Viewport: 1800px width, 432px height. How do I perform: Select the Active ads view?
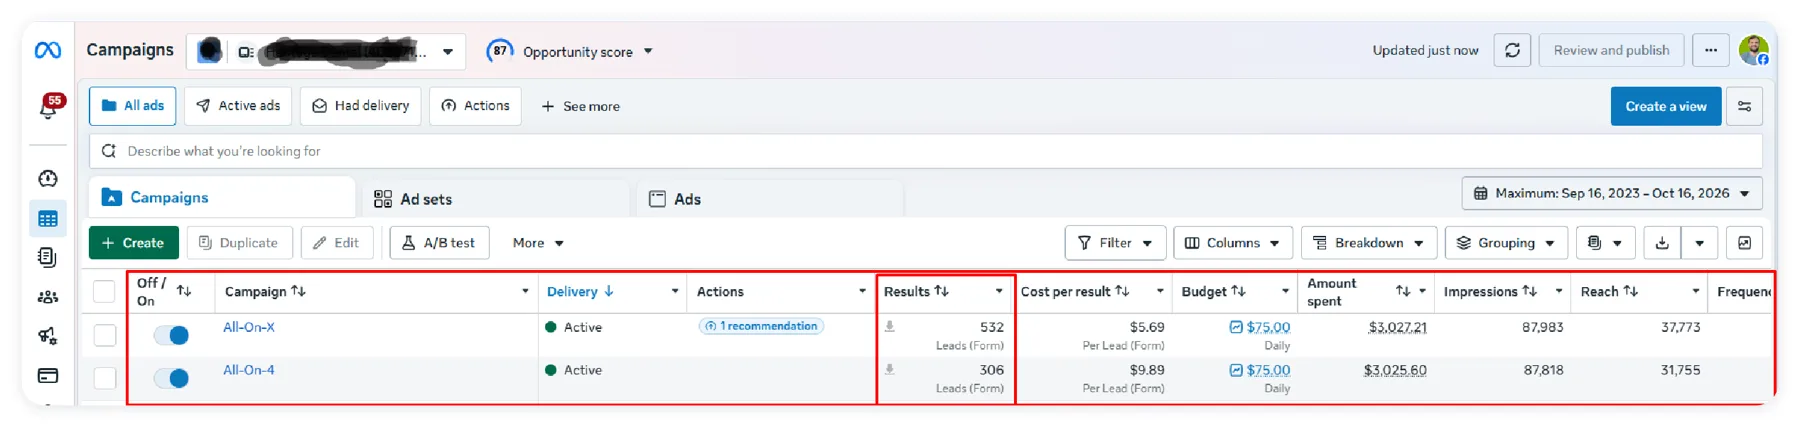tap(238, 106)
